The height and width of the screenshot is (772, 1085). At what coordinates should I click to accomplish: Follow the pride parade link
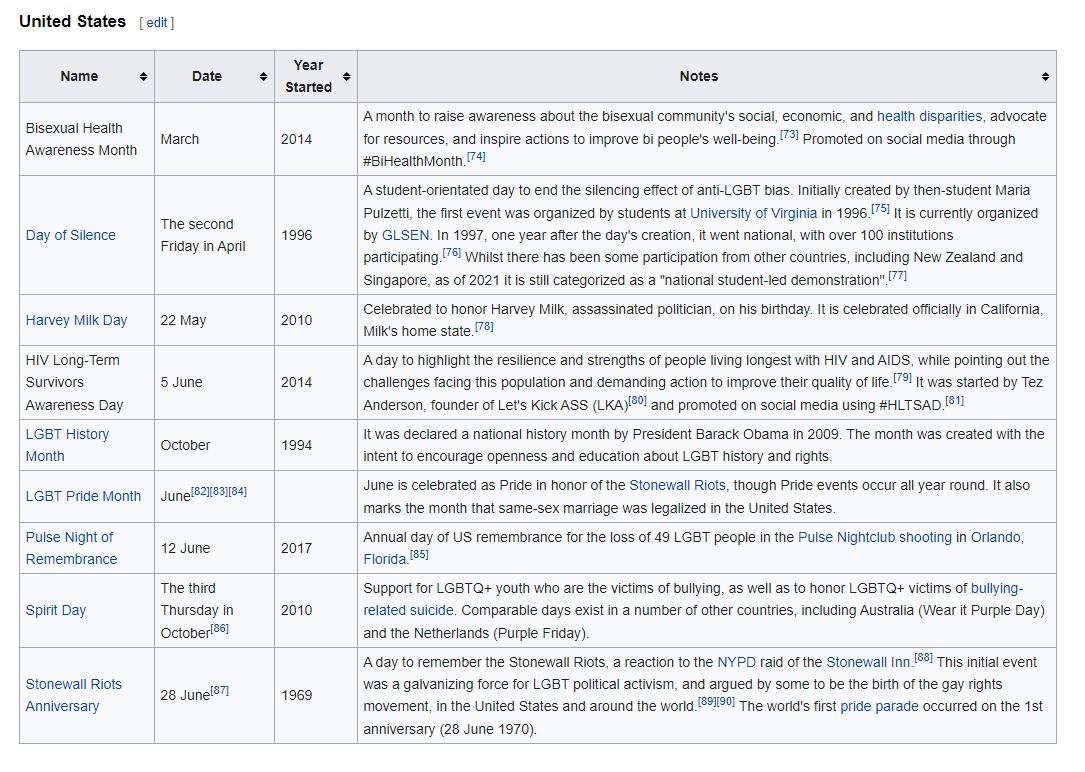(879, 706)
